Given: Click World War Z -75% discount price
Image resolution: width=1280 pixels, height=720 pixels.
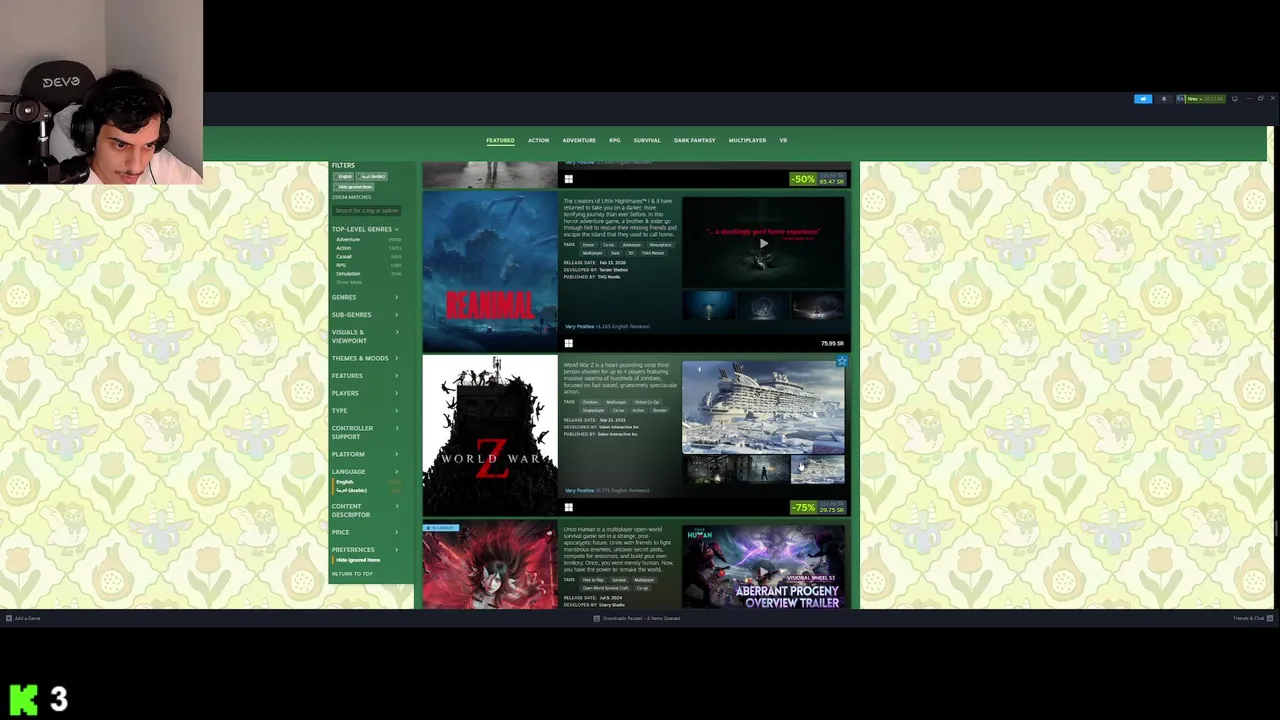Looking at the screenshot, I should [818, 508].
